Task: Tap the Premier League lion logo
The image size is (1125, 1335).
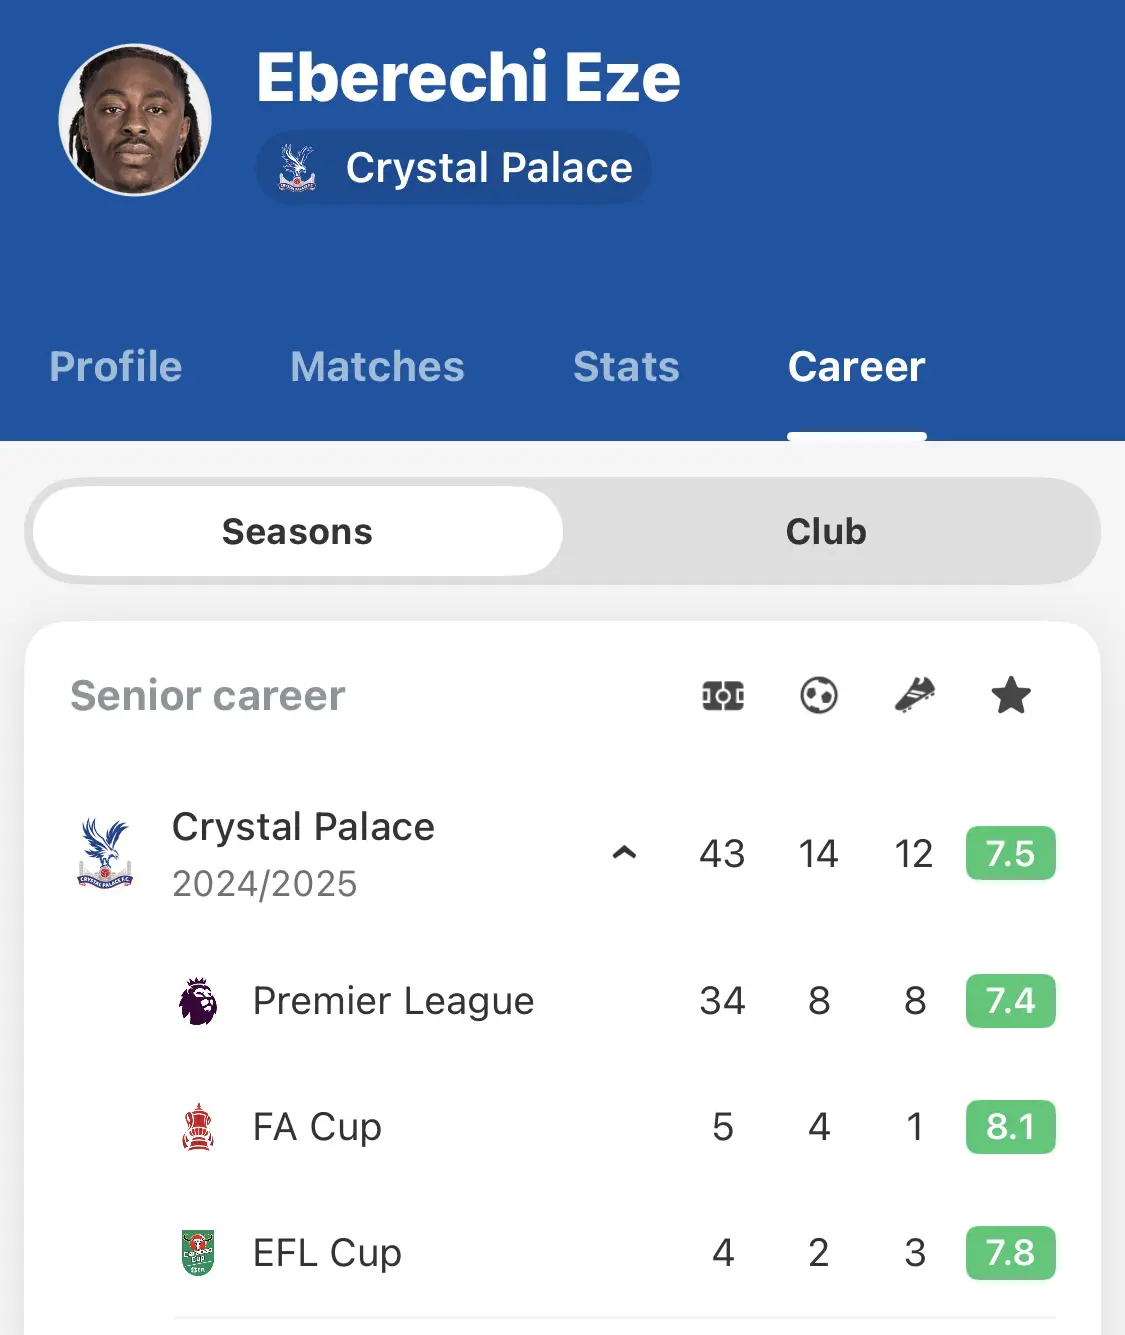Action: pyautogui.click(x=198, y=1001)
